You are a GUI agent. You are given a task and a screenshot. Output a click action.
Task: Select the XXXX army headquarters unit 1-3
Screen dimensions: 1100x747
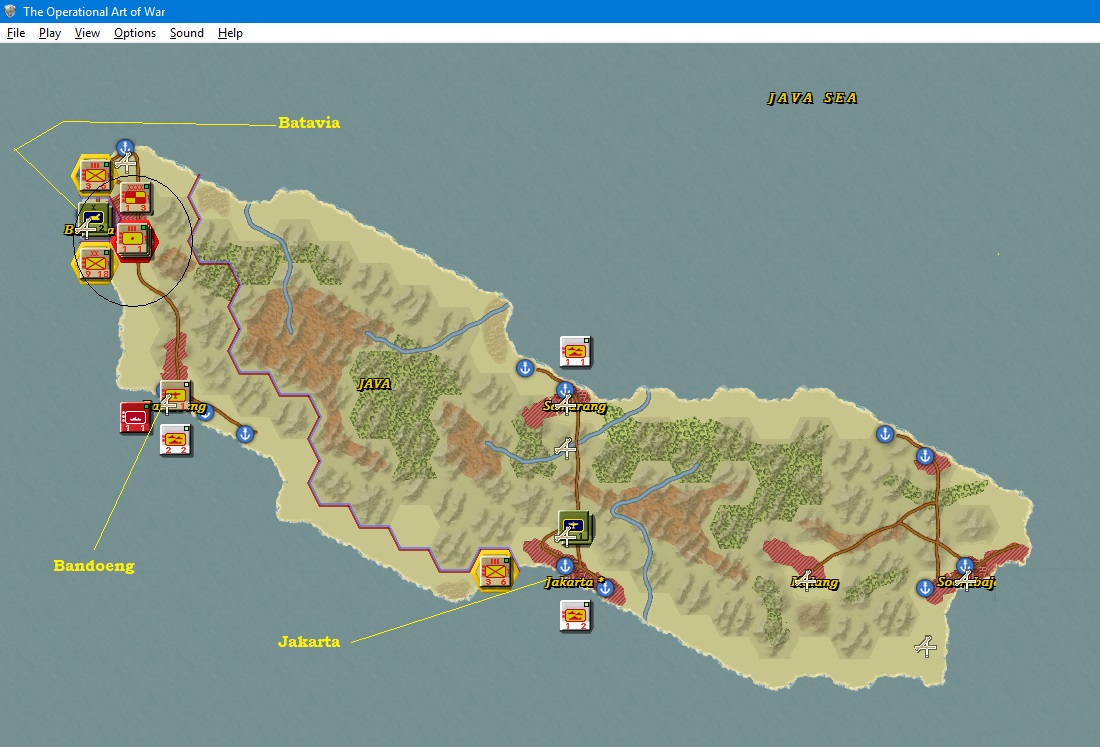135,197
